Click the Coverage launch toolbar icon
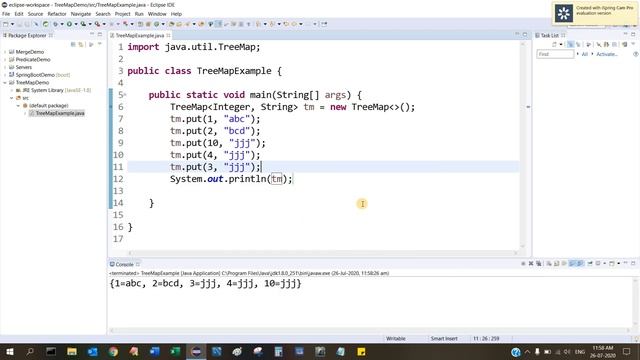Viewport: 640px width, 360px height. (x=83, y=24)
